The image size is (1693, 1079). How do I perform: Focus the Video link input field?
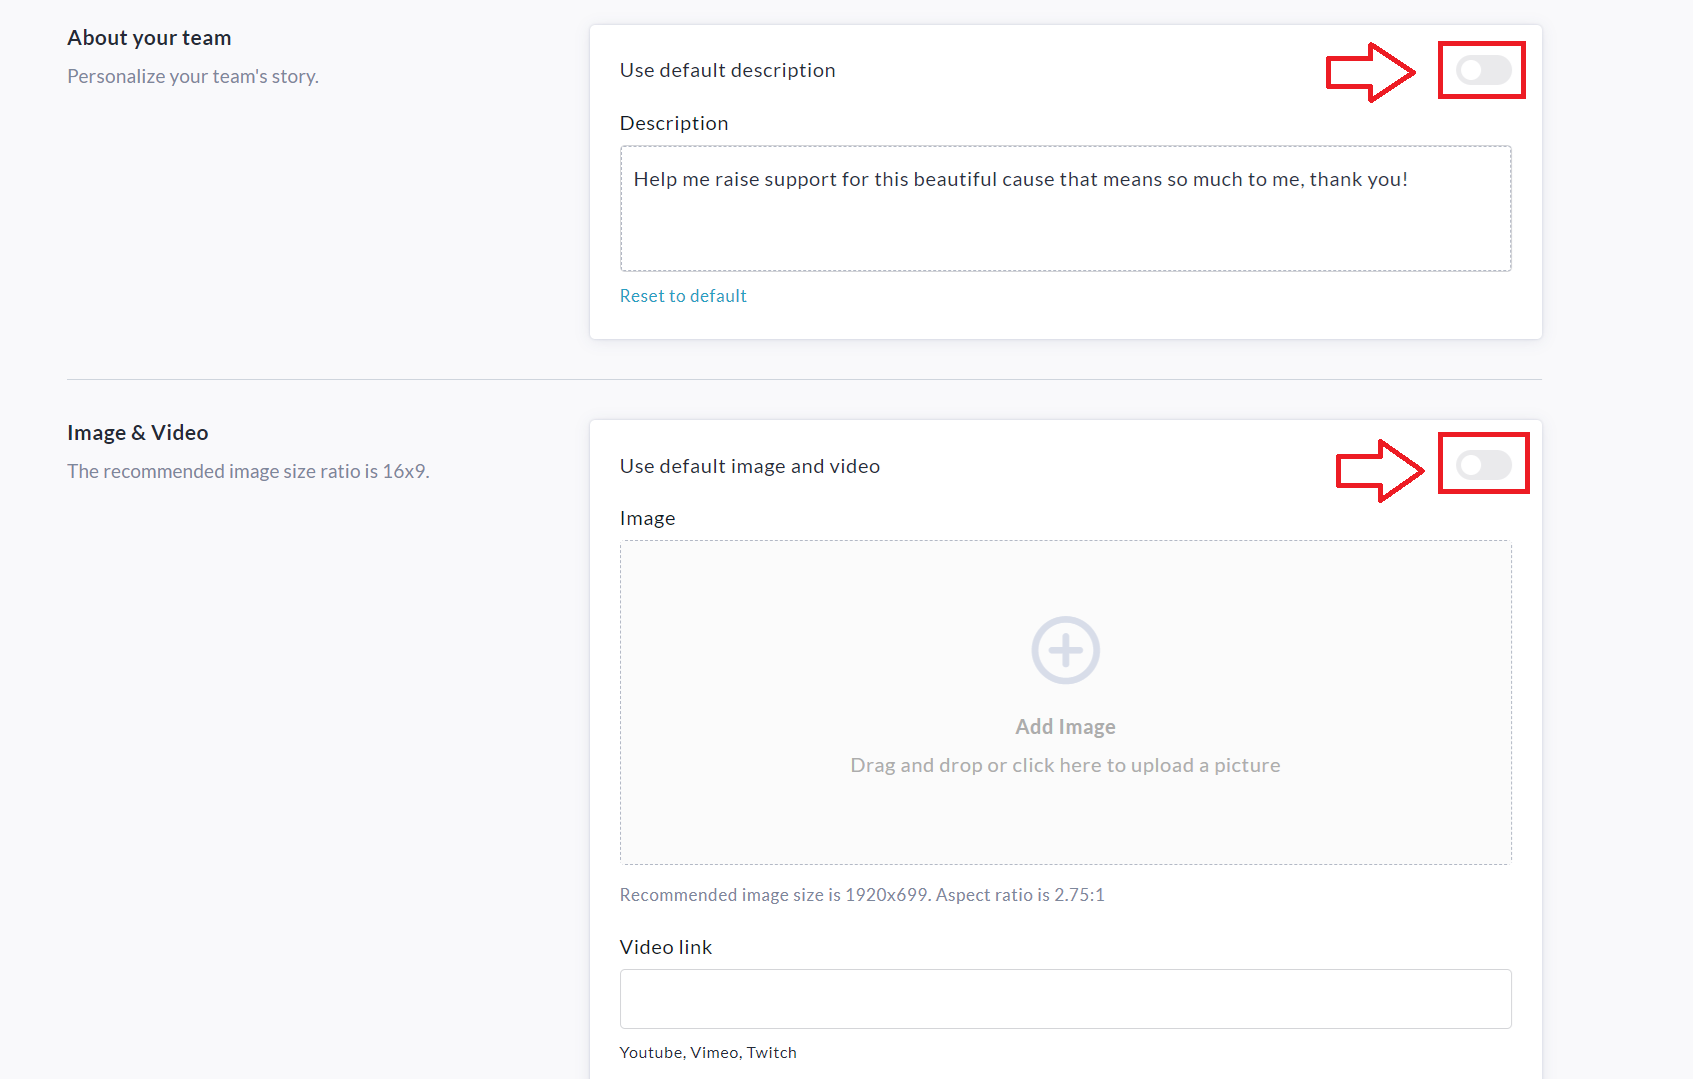1065,998
